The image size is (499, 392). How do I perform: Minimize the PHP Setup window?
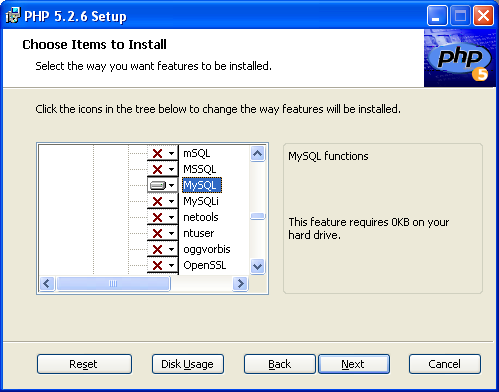pos(437,16)
